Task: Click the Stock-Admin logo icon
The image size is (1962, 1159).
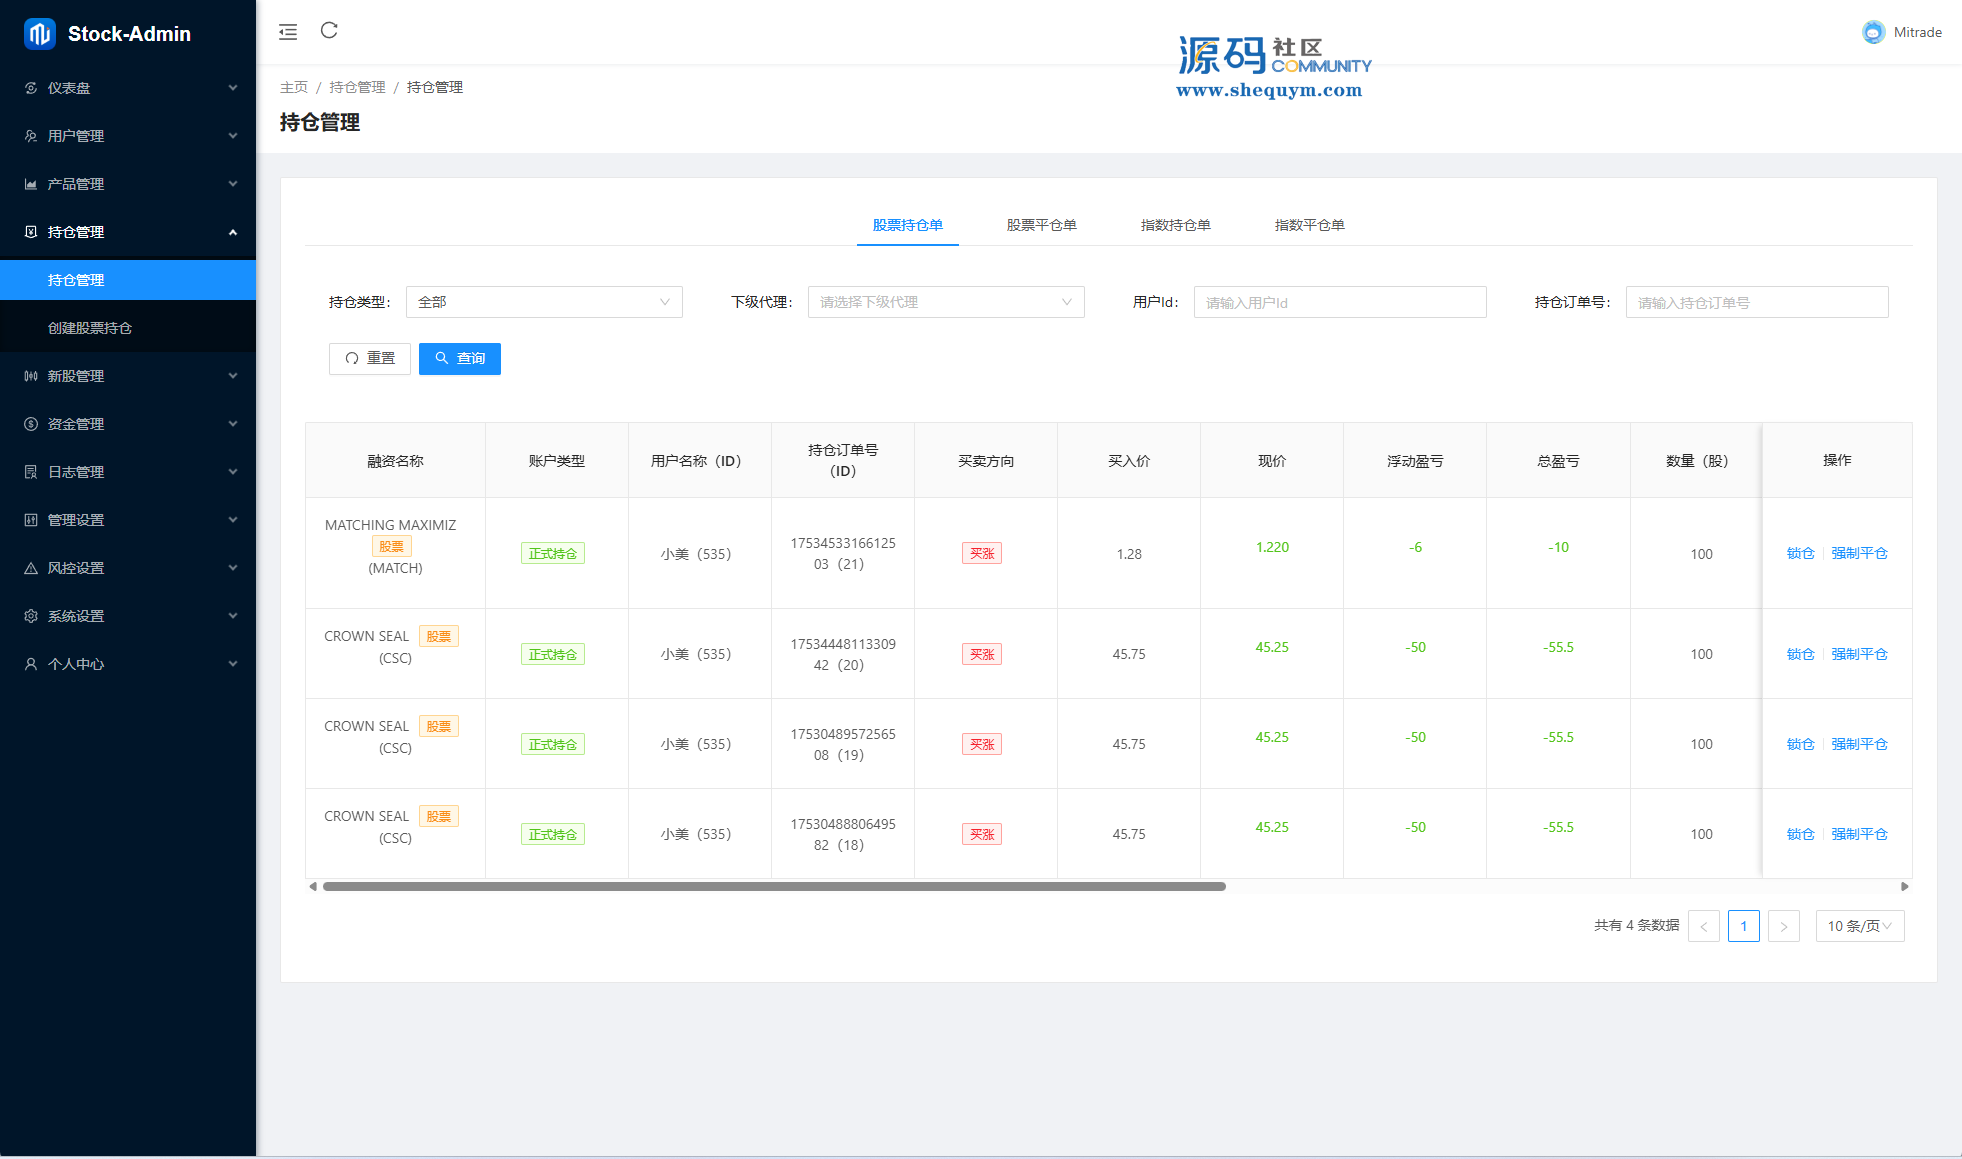Action: pos(40,34)
